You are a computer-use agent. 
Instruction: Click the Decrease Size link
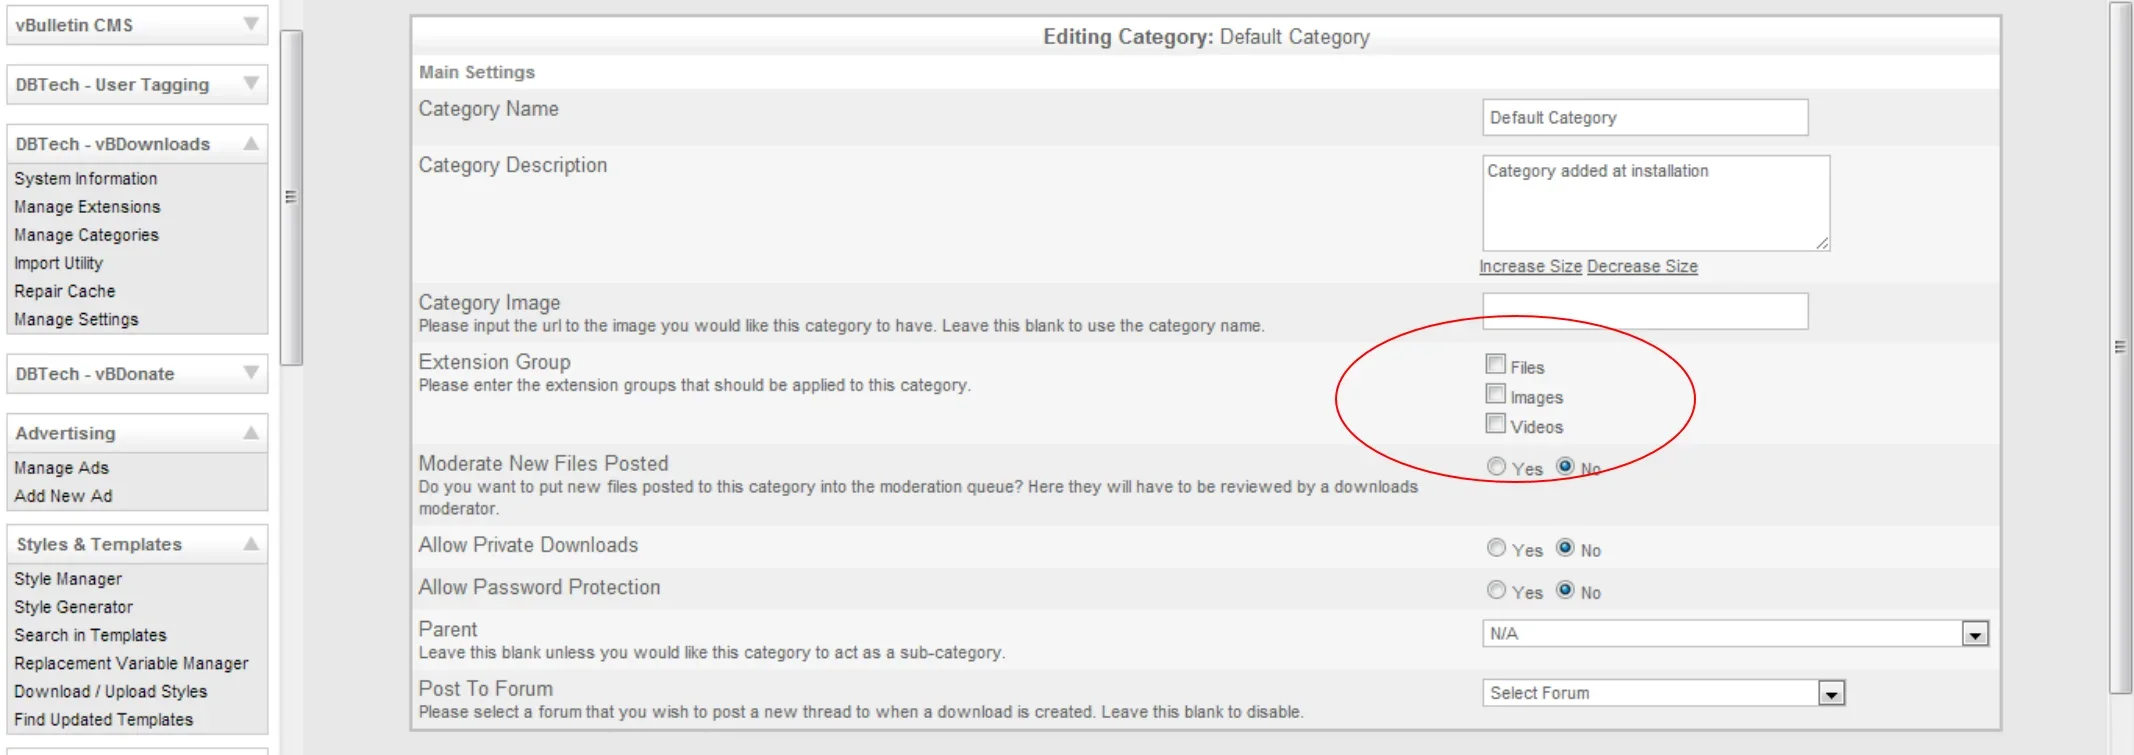pos(1642,267)
